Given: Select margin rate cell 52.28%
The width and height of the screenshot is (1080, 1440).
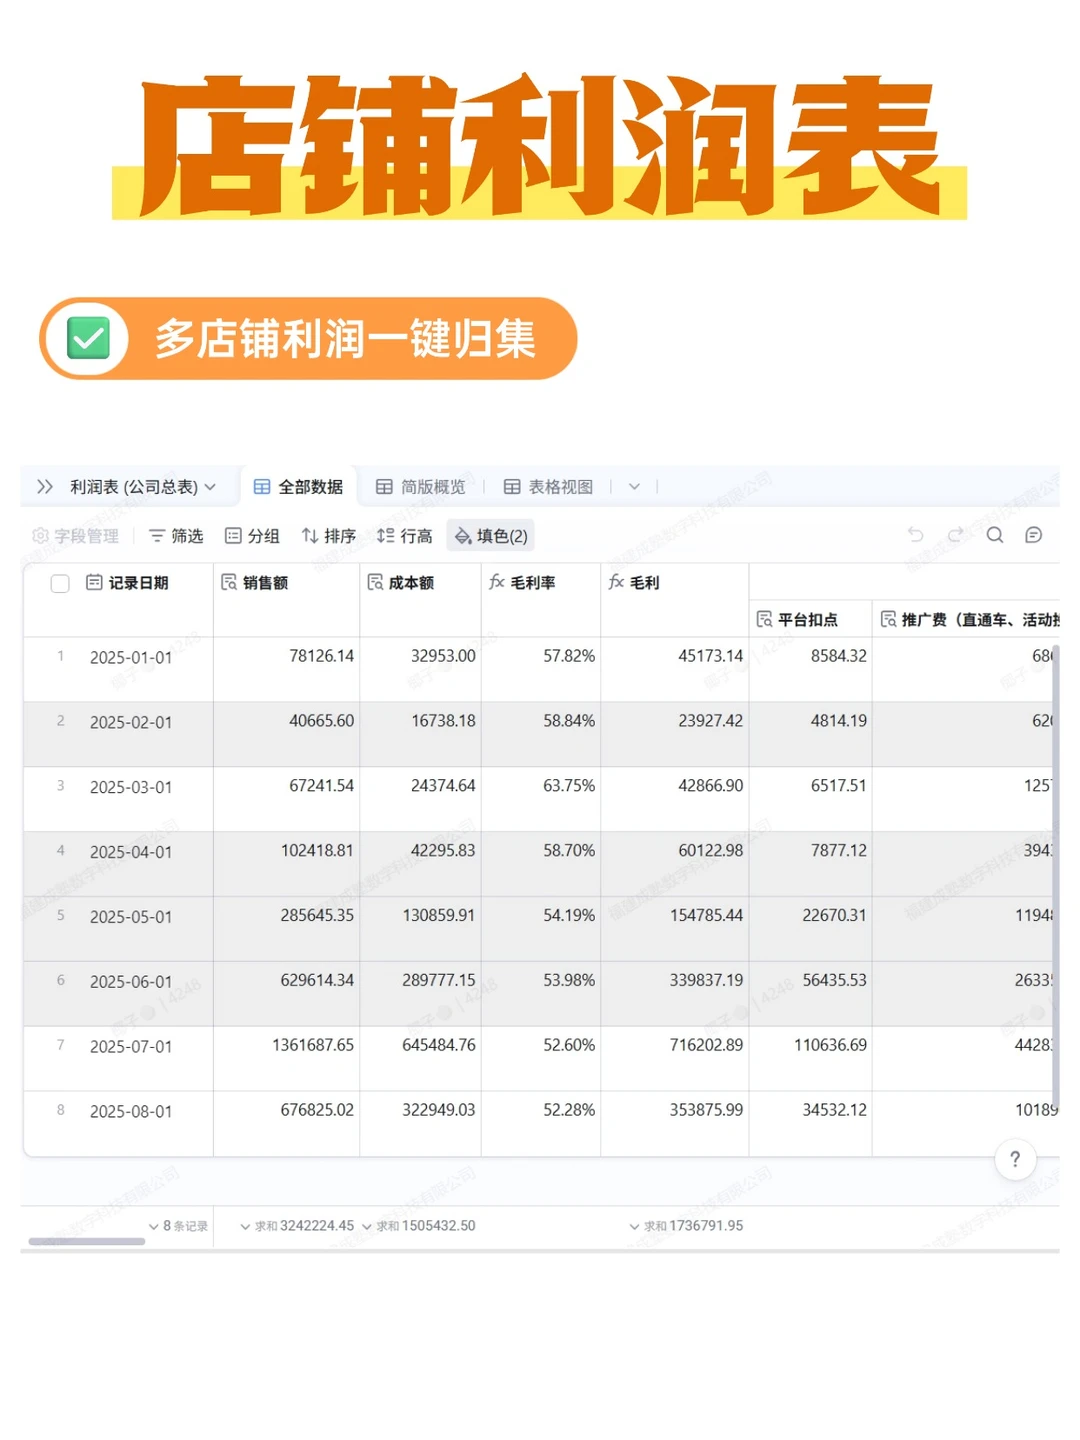Looking at the screenshot, I should click(541, 1123).
